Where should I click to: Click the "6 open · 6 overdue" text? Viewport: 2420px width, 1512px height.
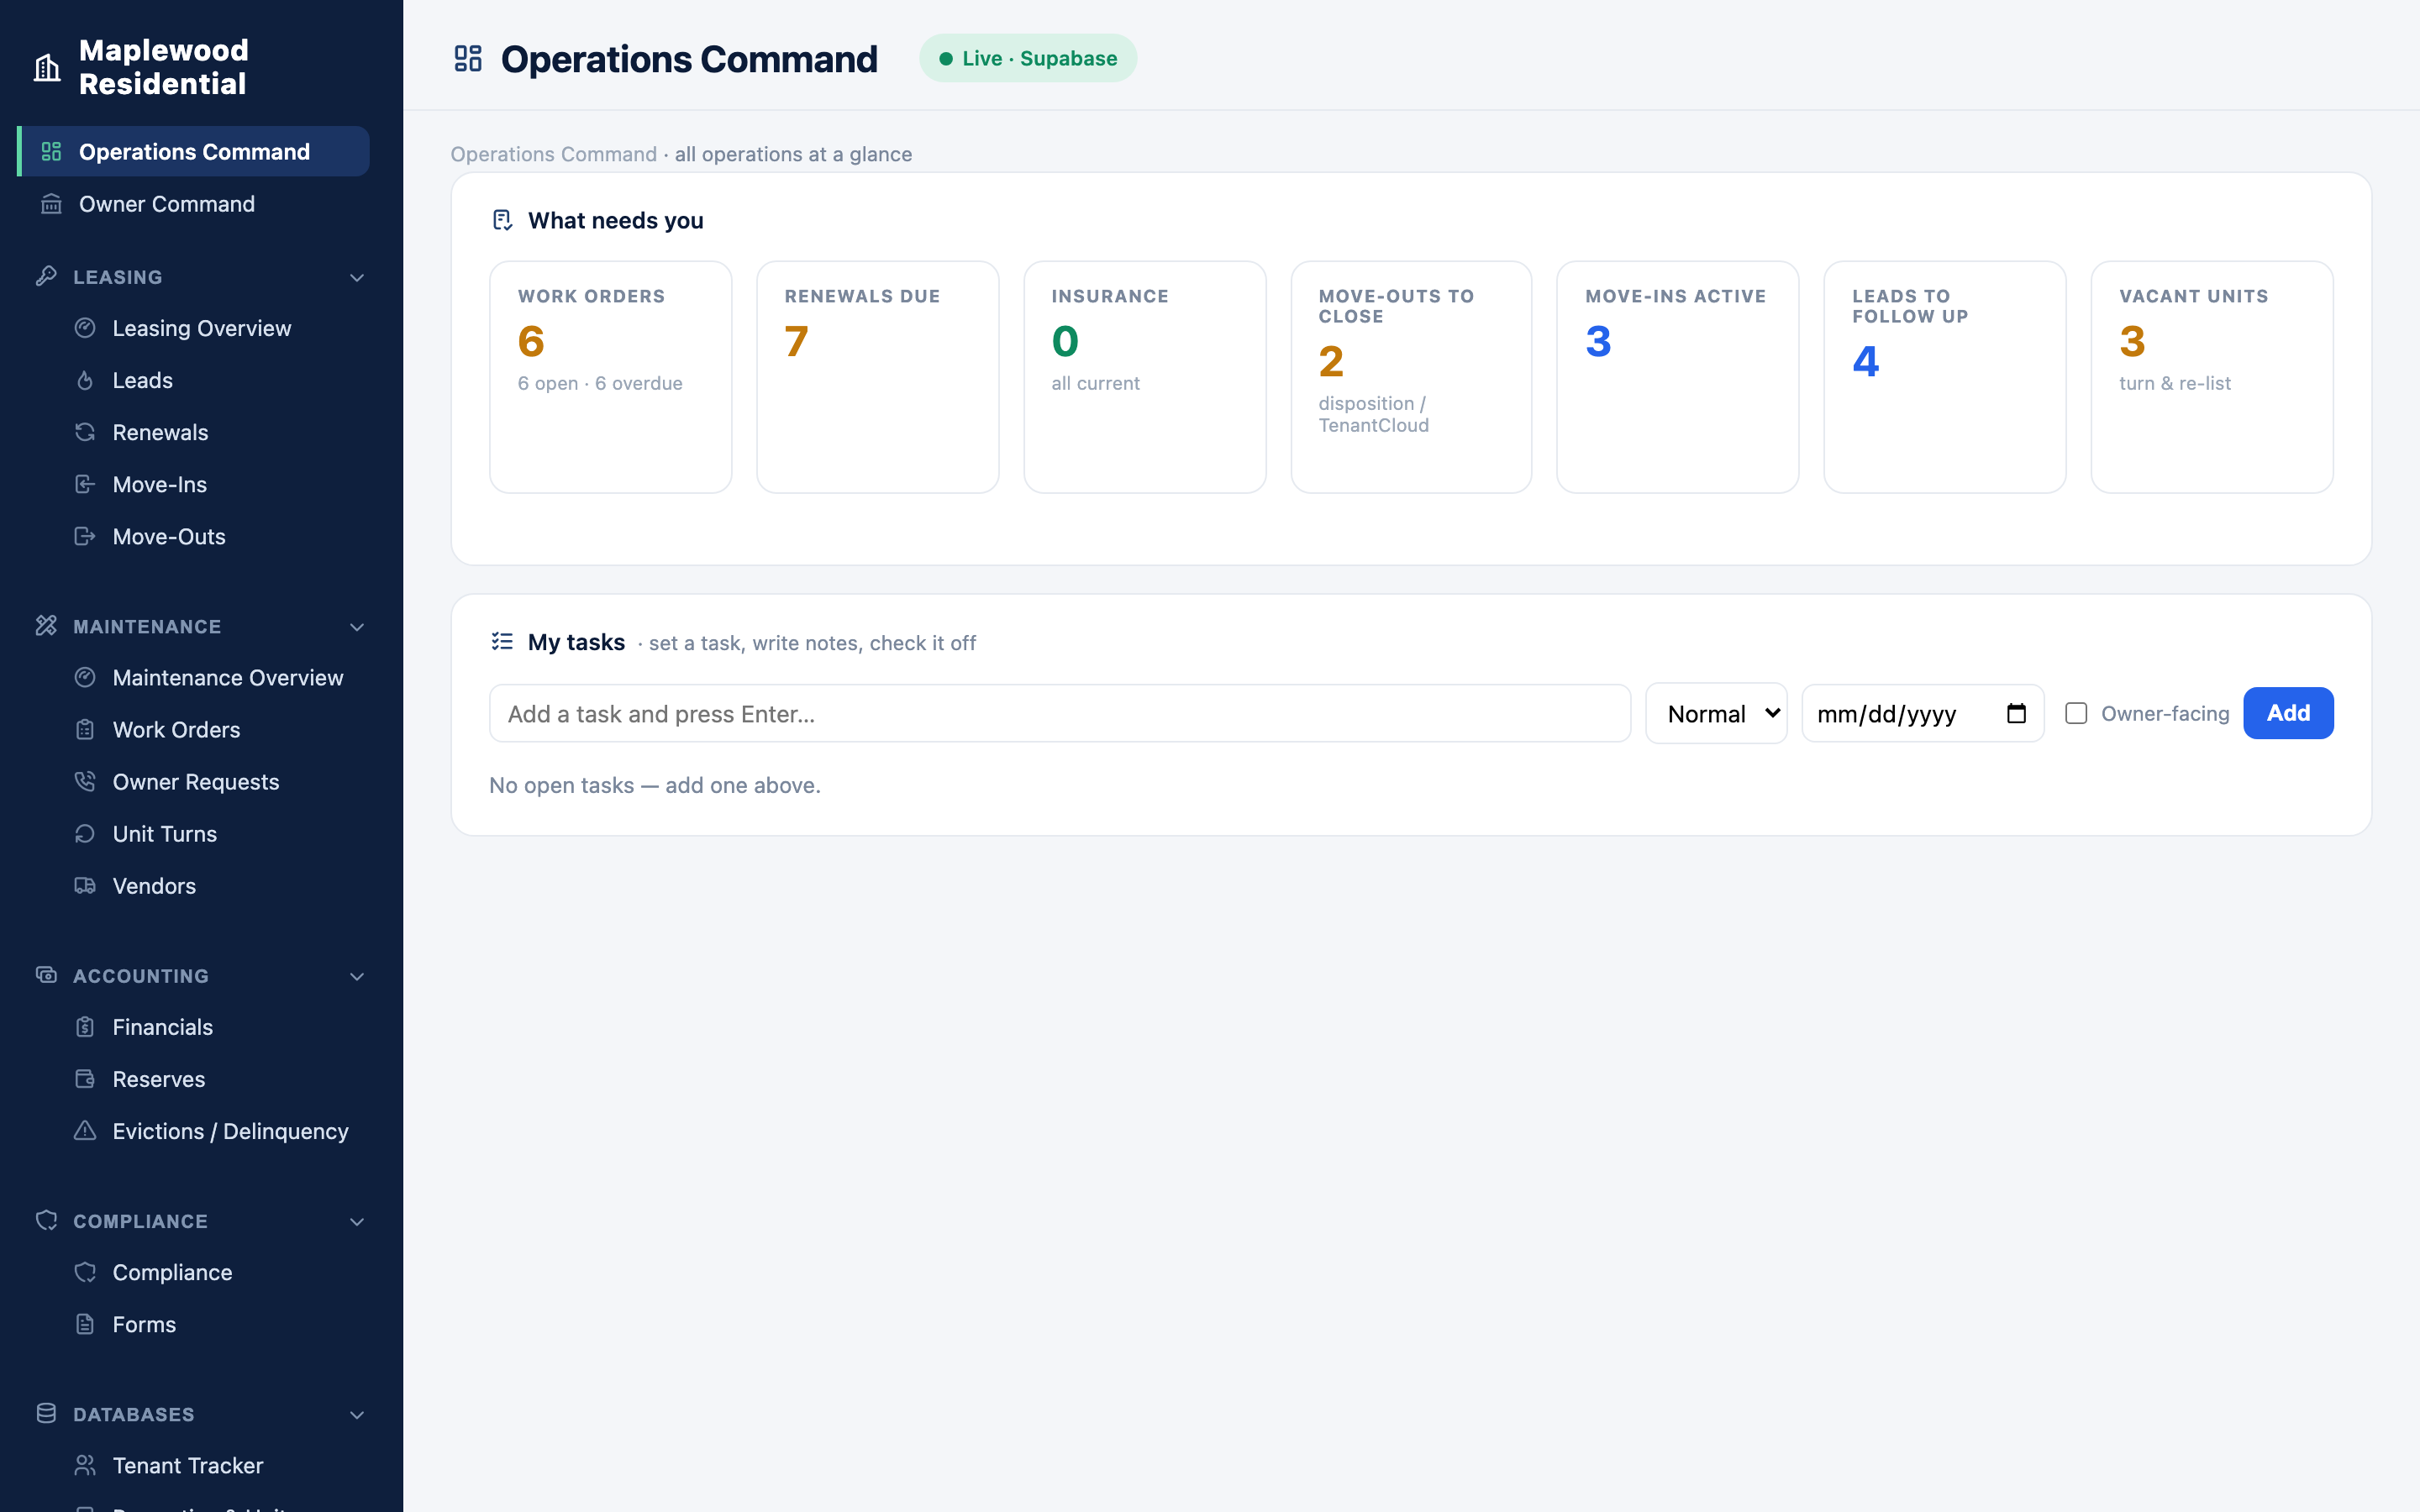[x=600, y=383]
